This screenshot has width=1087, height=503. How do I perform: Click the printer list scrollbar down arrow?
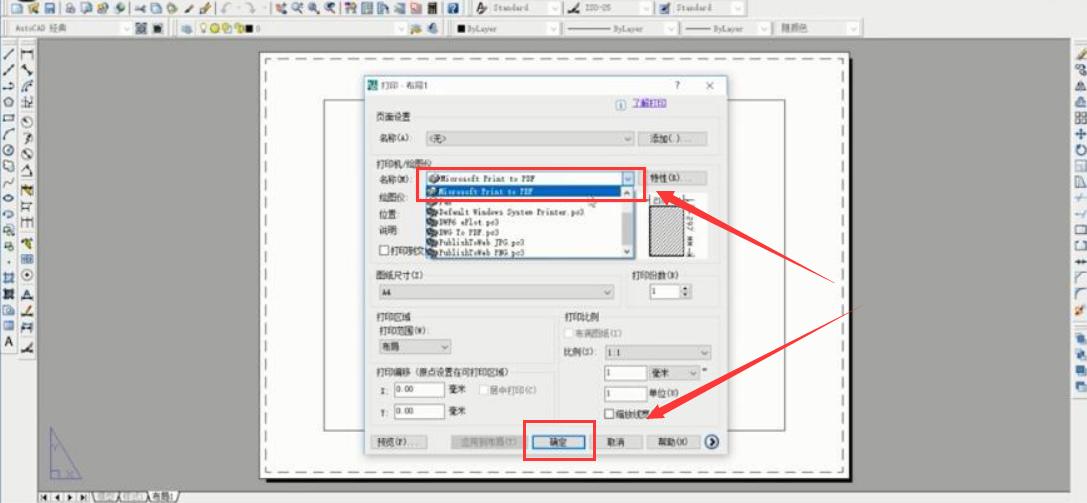pos(627,252)
